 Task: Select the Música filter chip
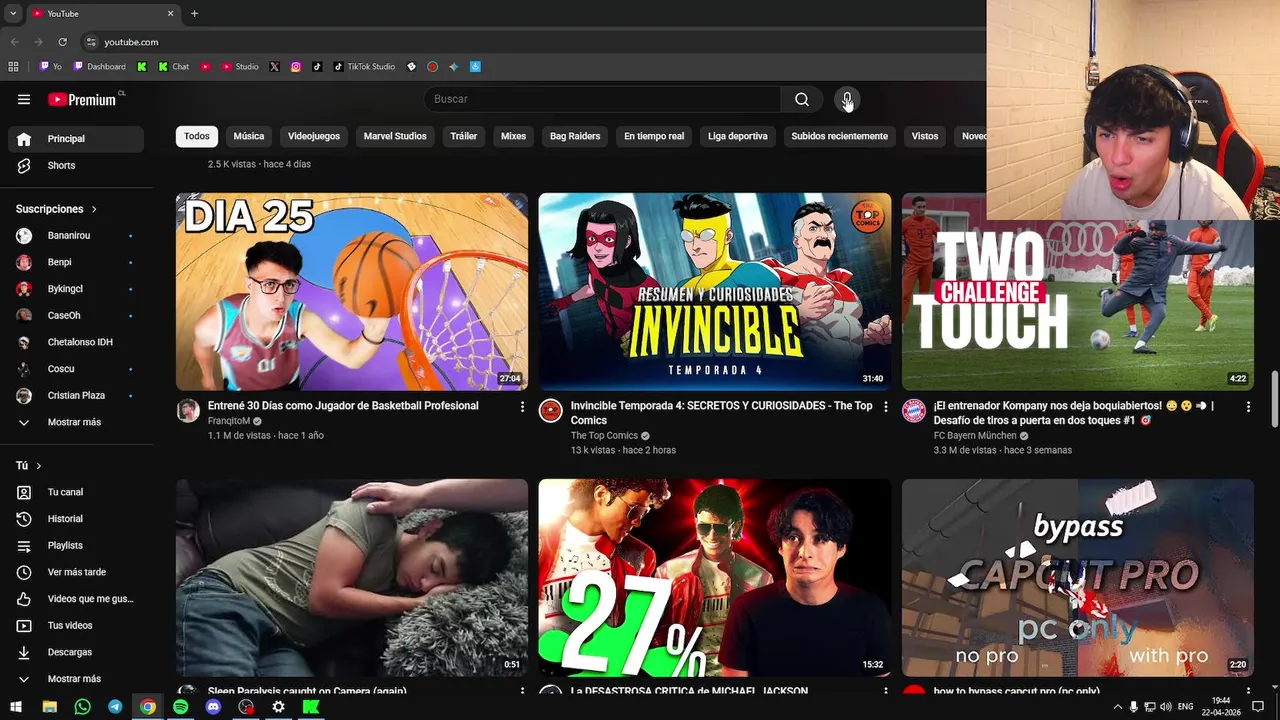(x=249, y=136)
